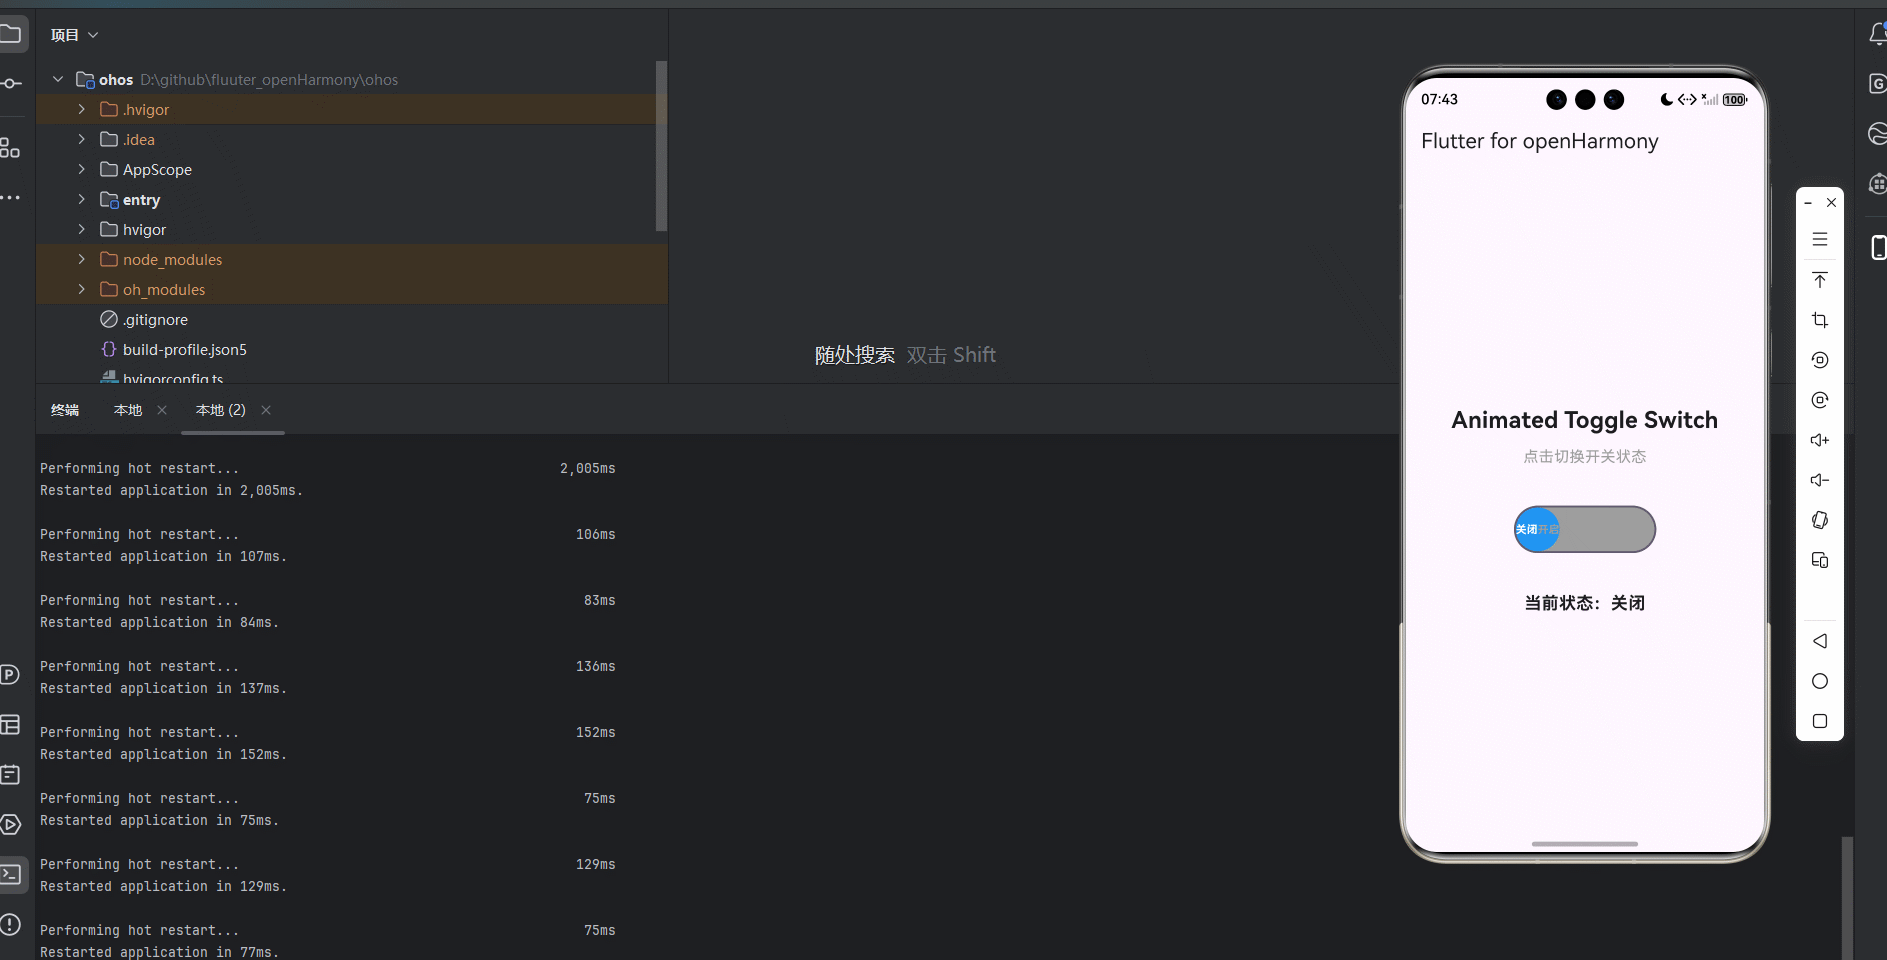Click the project tree vertical scrollbar

(x=661, y=146)
